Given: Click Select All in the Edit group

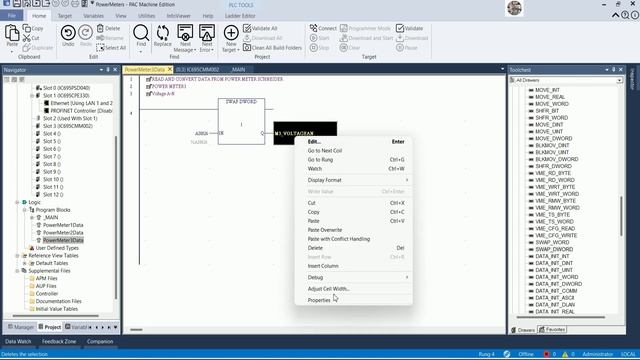Looking at the screenshot, I should click(111, 48).
